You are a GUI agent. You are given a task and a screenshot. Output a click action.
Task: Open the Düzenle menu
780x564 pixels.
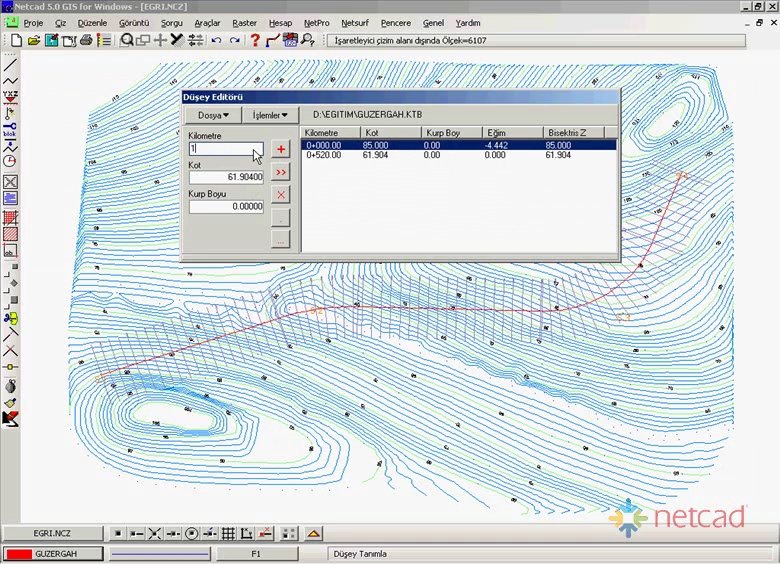[92, 23]
